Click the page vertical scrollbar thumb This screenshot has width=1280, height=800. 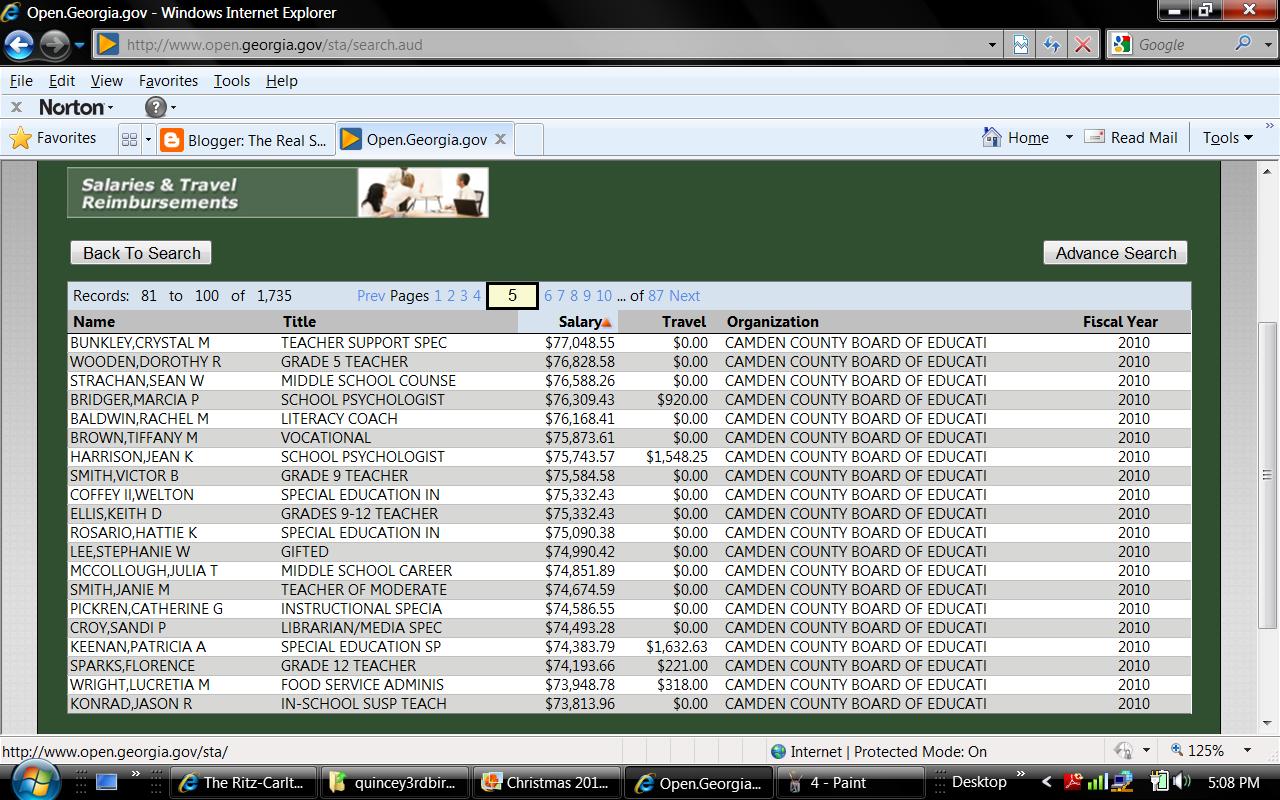(x=1267, y=474)
